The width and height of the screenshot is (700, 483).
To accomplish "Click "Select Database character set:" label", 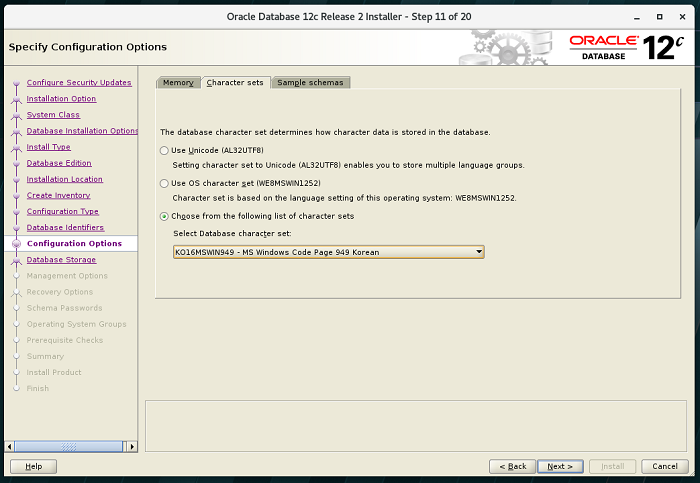I will tap(232, 233).
